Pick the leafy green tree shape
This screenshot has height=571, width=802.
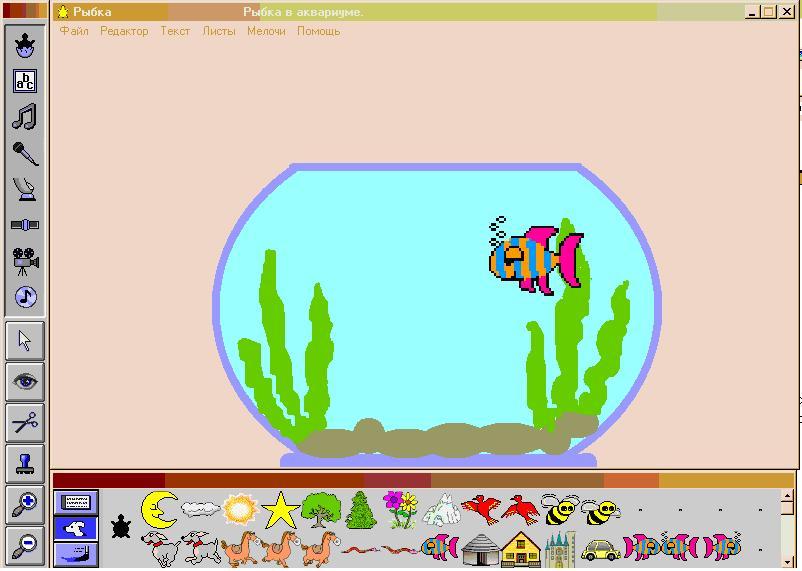click(321, 510)
